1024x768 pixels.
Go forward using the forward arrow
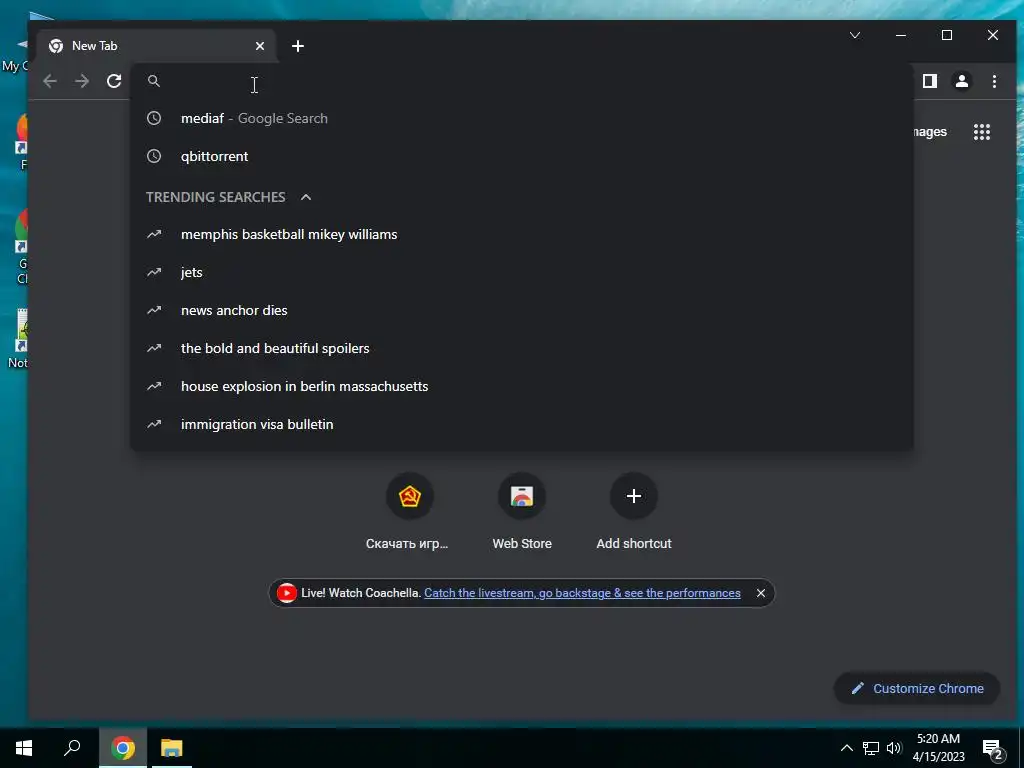coord(82,81)
